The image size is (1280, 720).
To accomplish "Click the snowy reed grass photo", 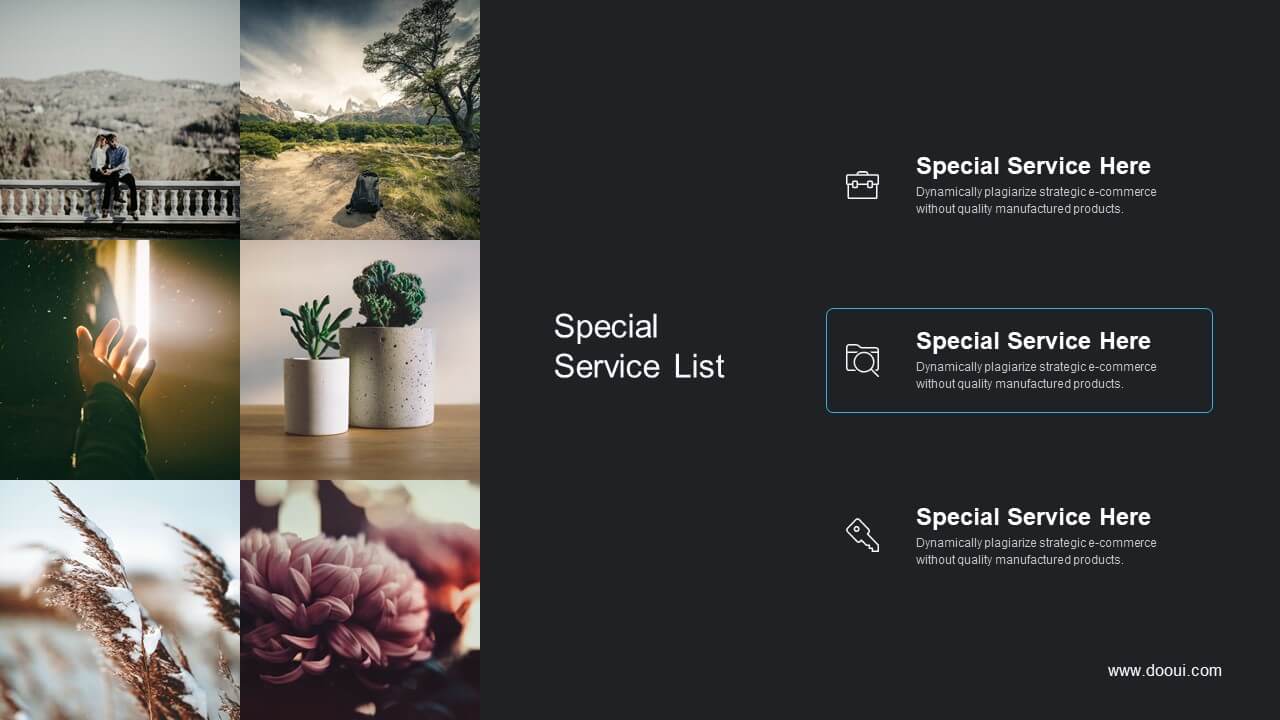I will (x=120, y=600).
